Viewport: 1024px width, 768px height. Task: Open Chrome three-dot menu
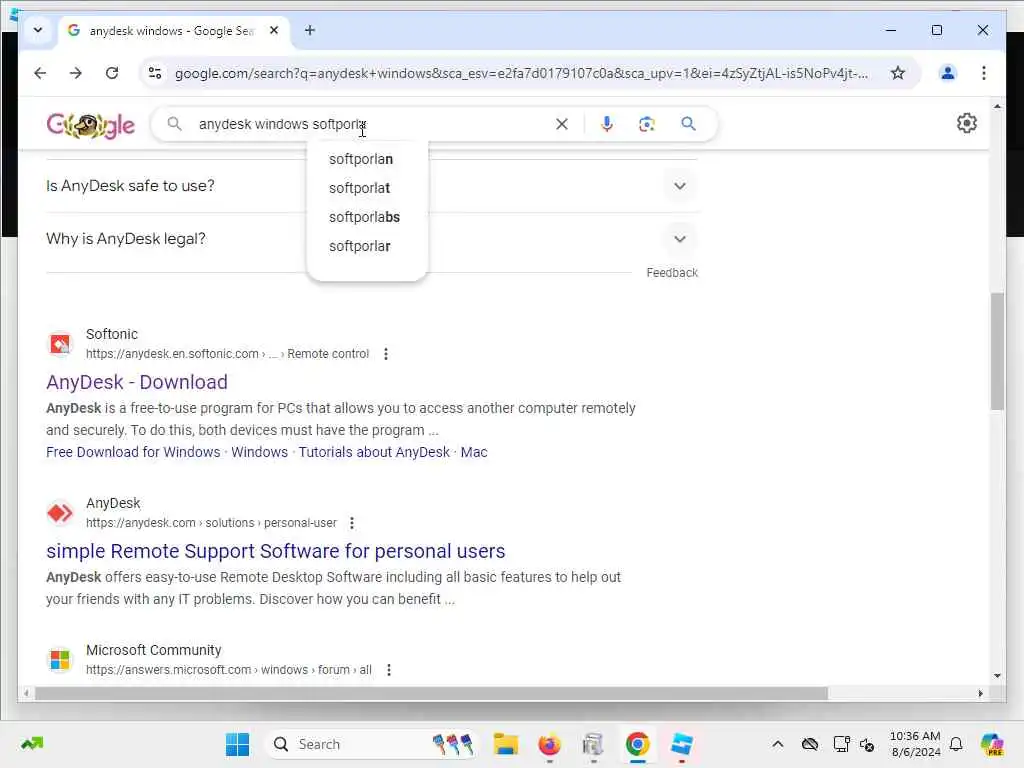tap(984, 73)
